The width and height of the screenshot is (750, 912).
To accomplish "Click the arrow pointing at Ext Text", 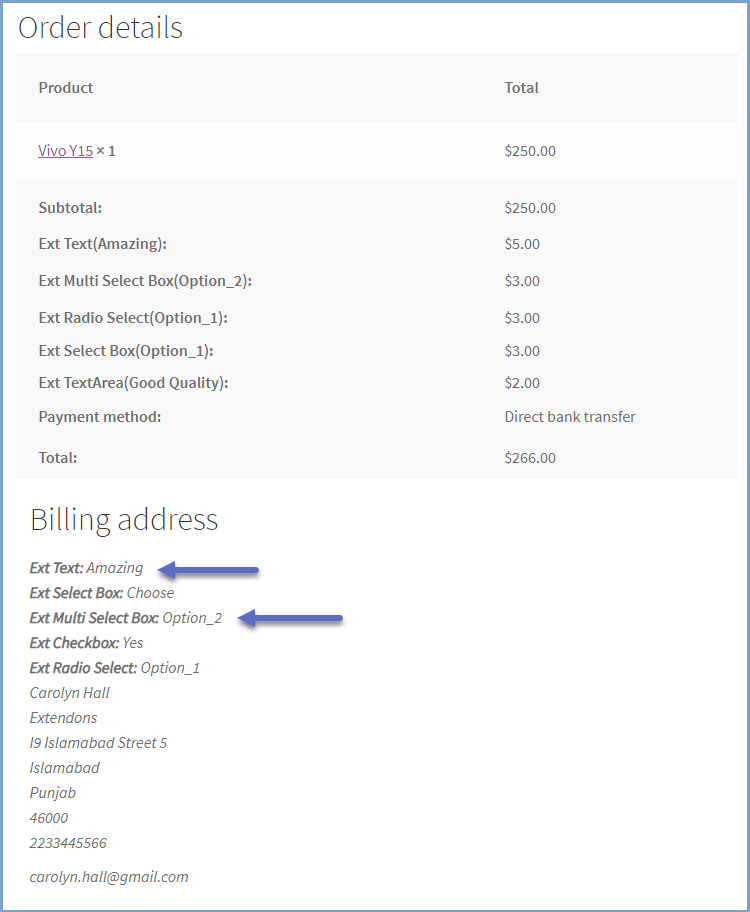I will 210,570.
